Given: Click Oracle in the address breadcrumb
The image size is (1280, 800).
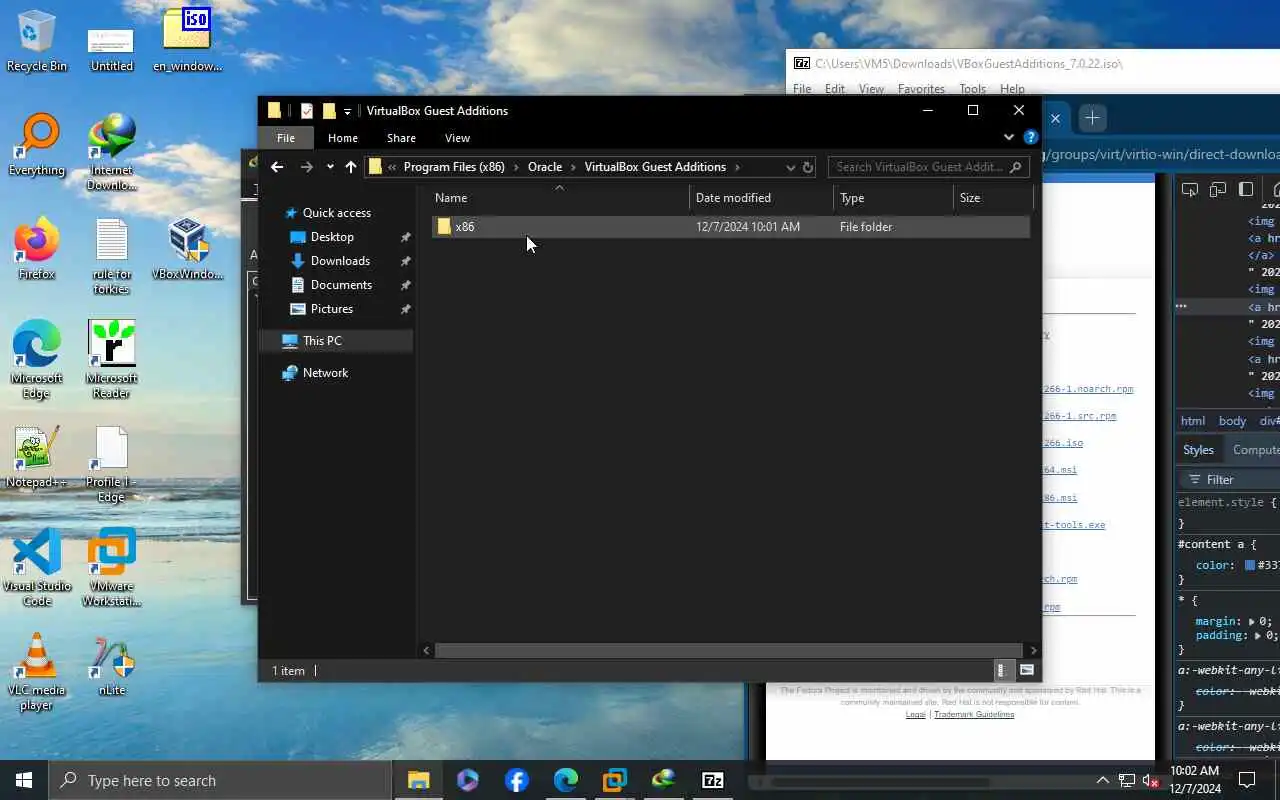Looking at the screenshot, I should click(545, 167).
